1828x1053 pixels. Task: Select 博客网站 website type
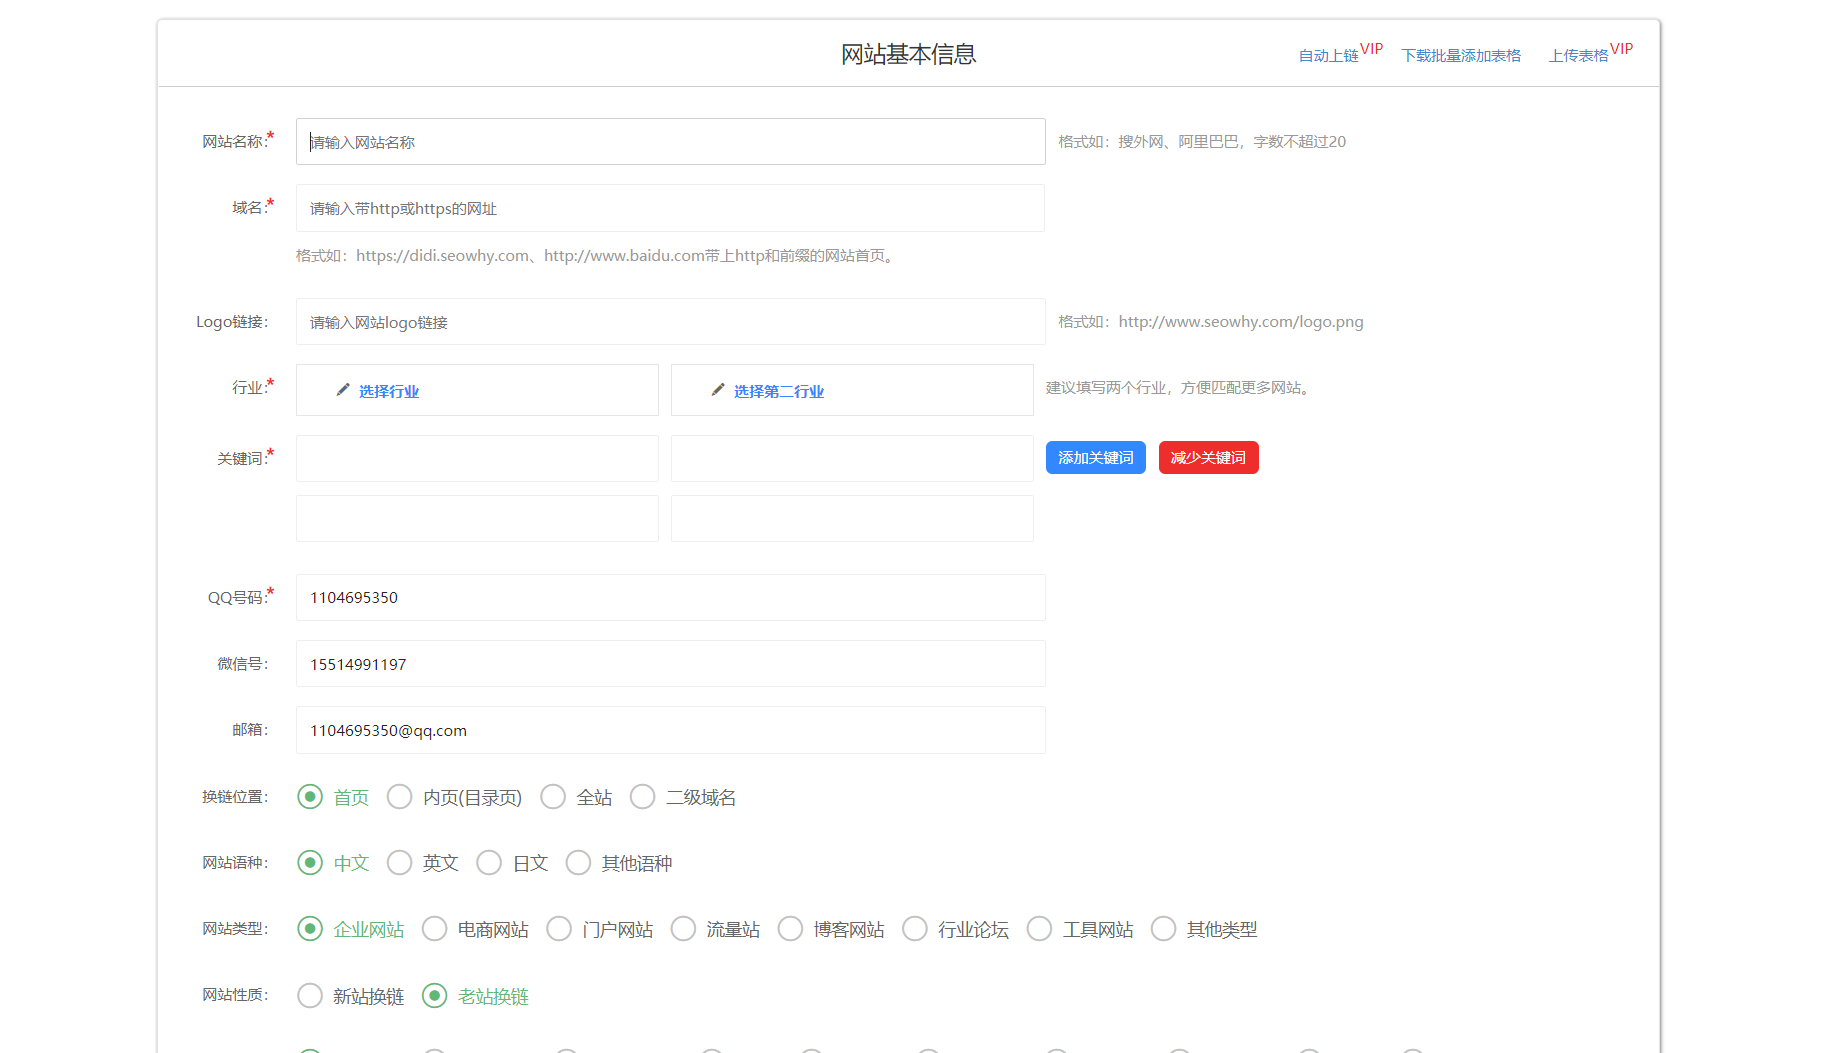point(790,928)
